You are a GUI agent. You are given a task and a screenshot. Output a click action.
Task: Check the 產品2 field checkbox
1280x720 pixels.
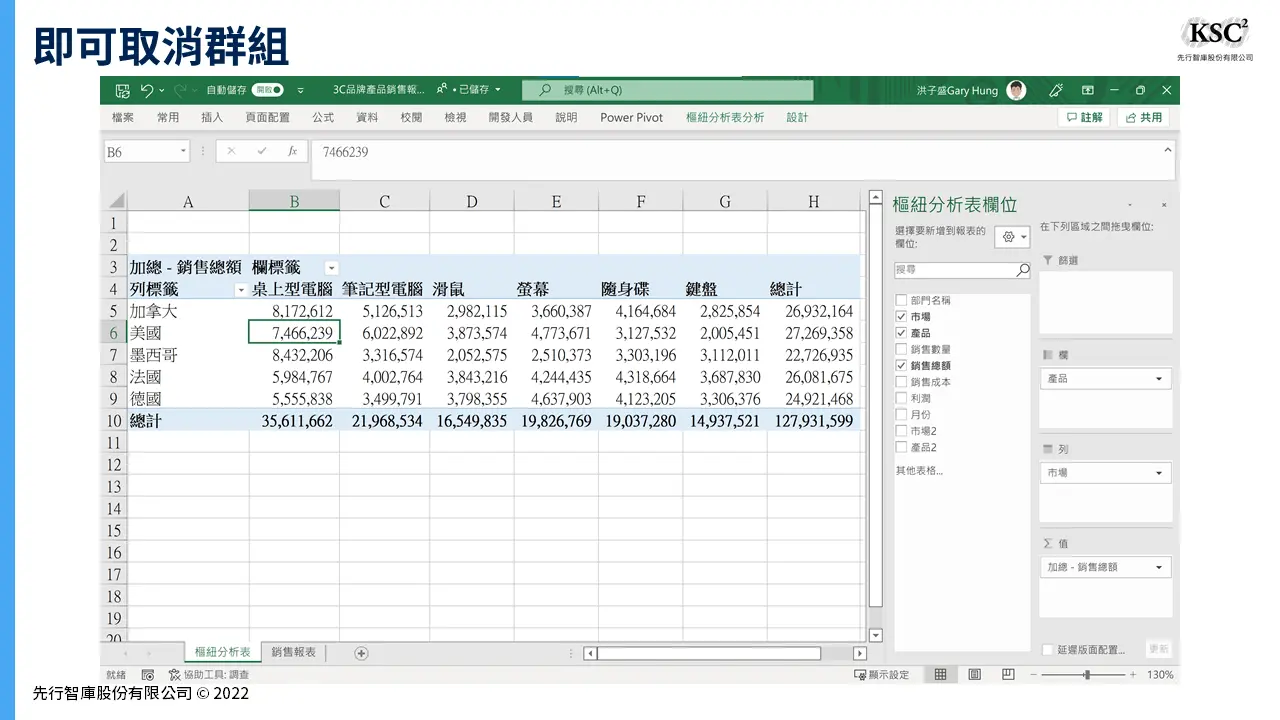(901, 447)
